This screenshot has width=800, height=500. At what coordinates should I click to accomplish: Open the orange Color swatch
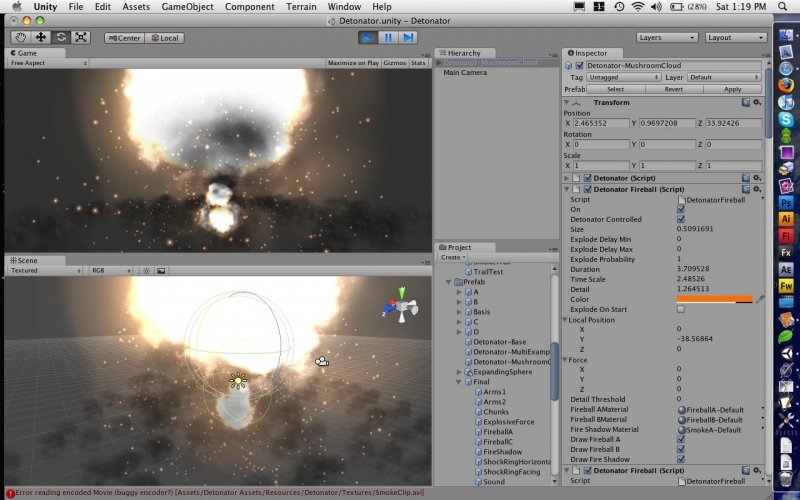click(714, 298)
